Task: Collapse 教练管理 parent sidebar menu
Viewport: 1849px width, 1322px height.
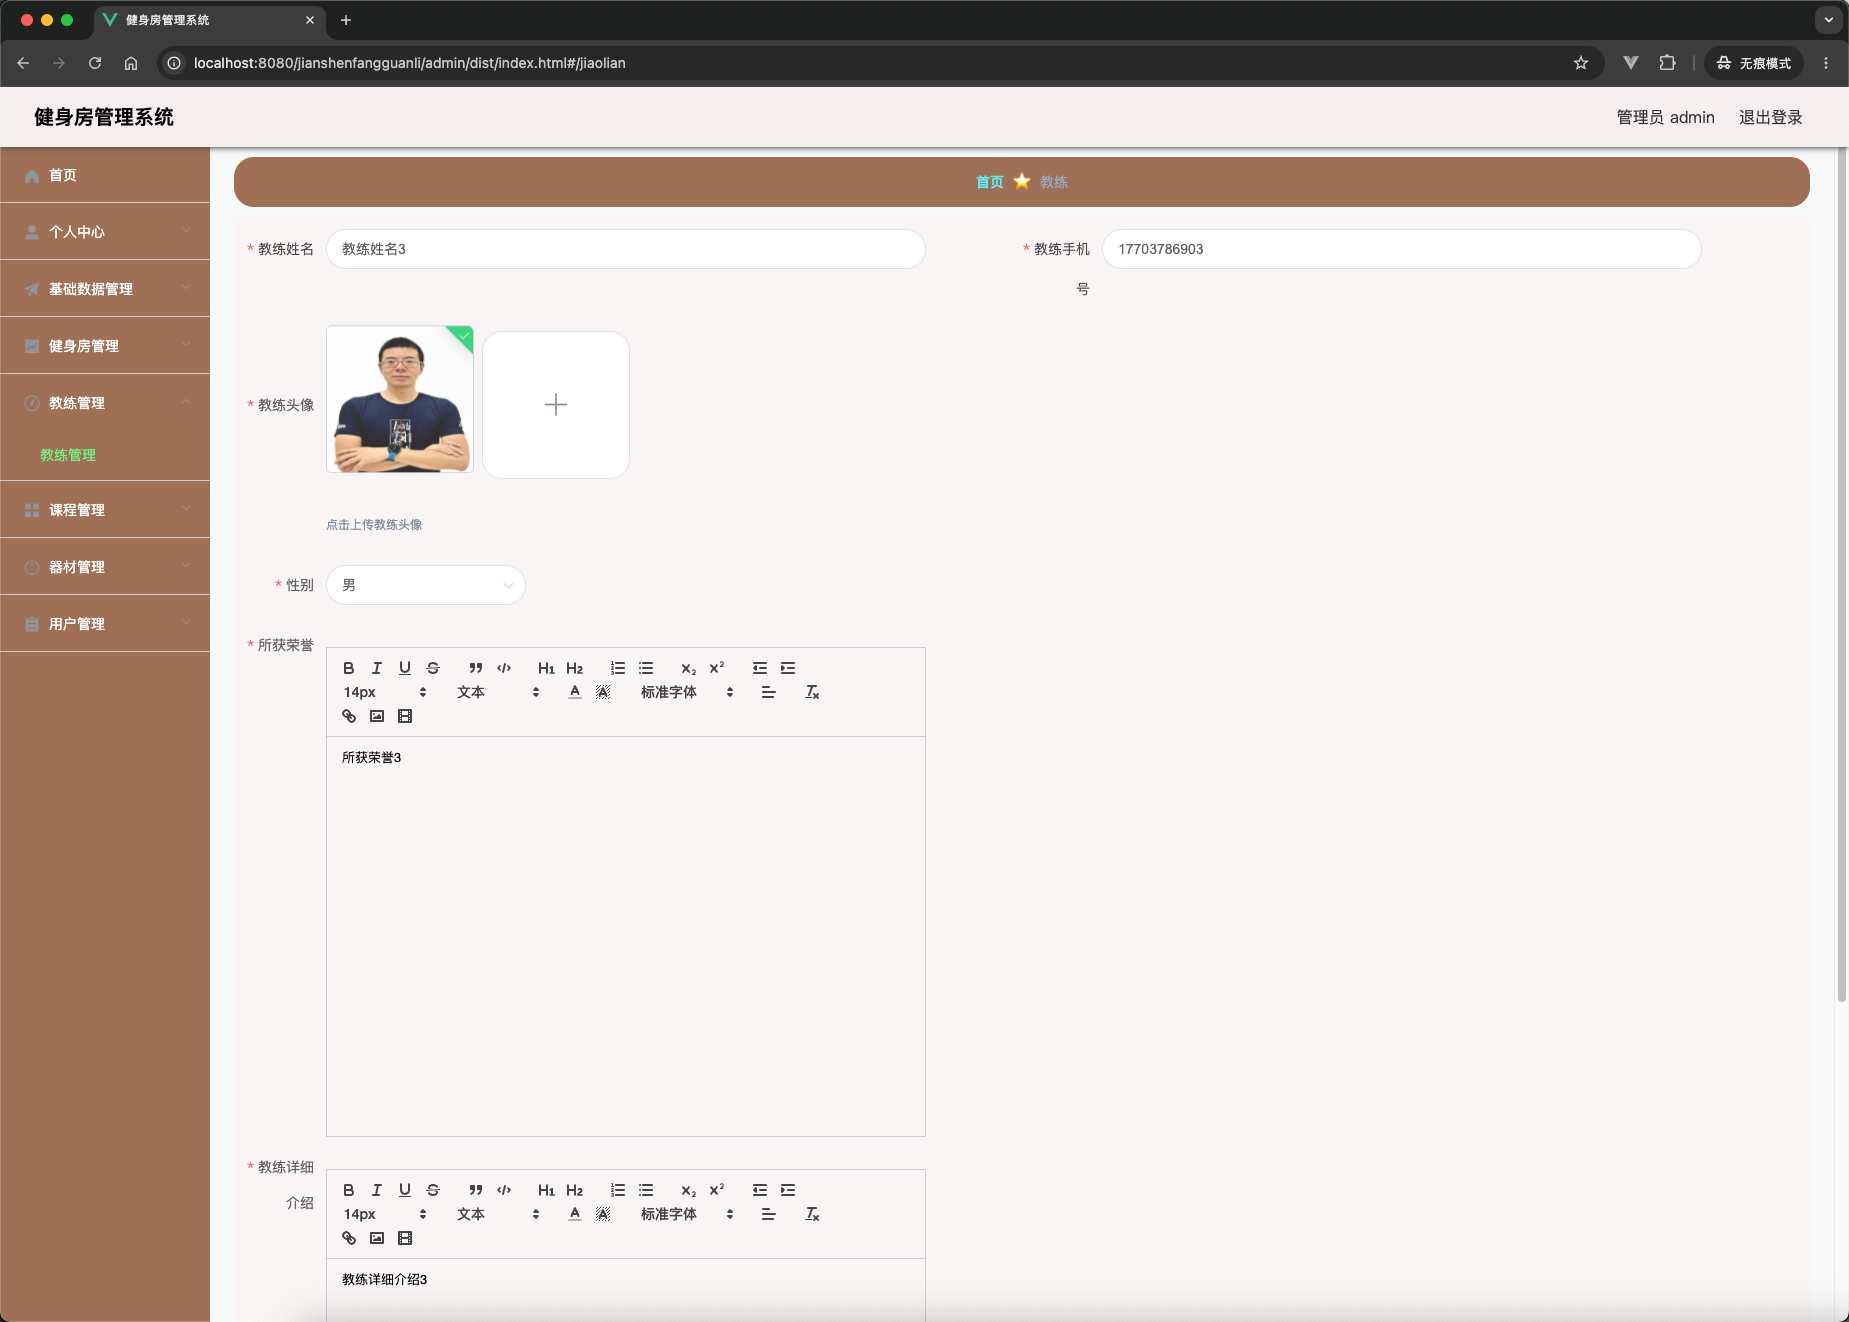Action: 105,403
